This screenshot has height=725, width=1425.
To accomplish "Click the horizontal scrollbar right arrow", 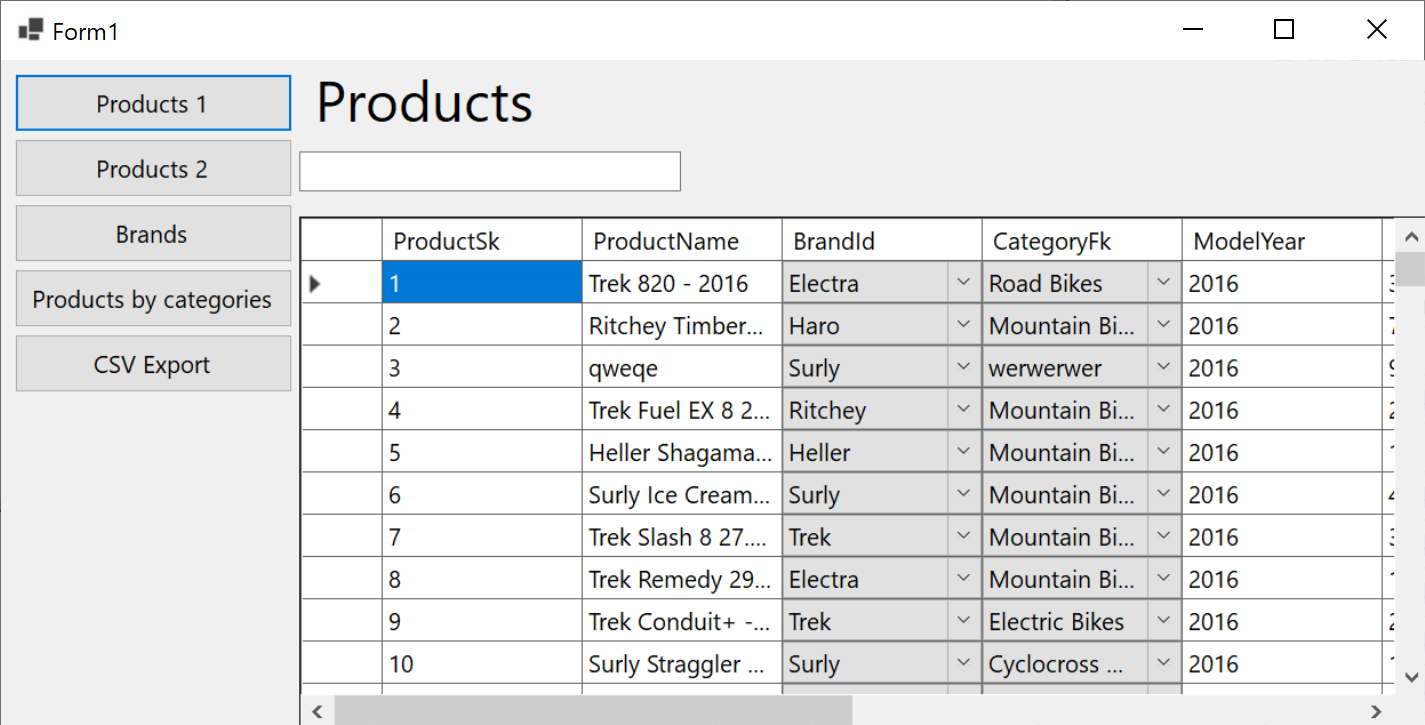I will tap(1376, 711).
